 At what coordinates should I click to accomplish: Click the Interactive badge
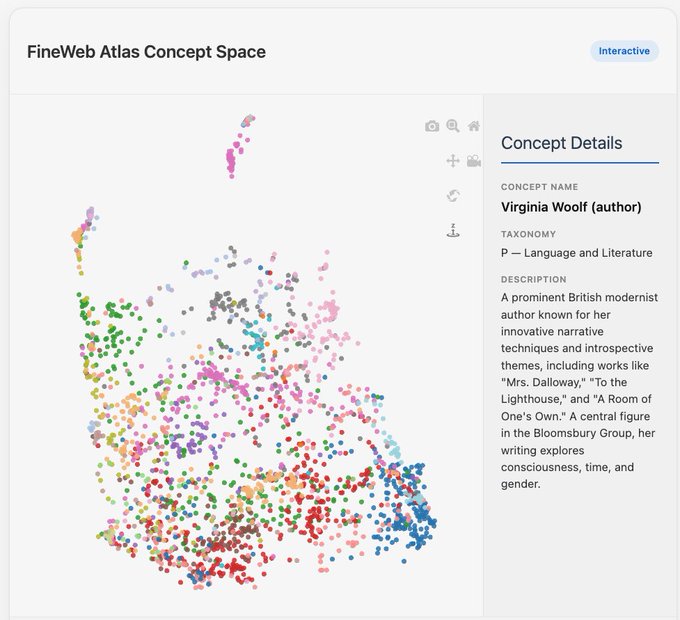tap(624, 51)
